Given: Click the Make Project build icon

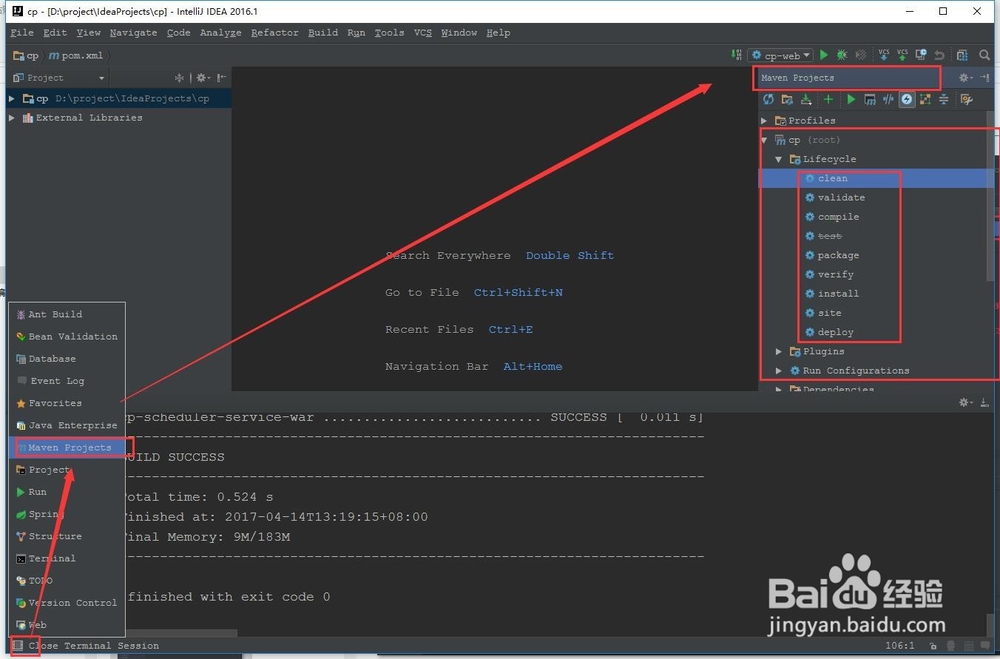Looking at the screenshot, I should tap(736, 56).
